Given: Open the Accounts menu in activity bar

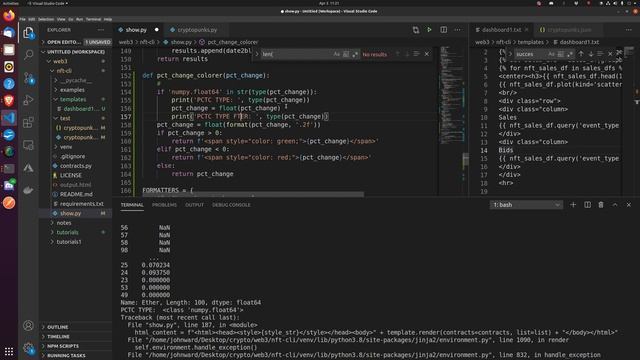Looking at the screenshot, I should [x=29, y=325].
